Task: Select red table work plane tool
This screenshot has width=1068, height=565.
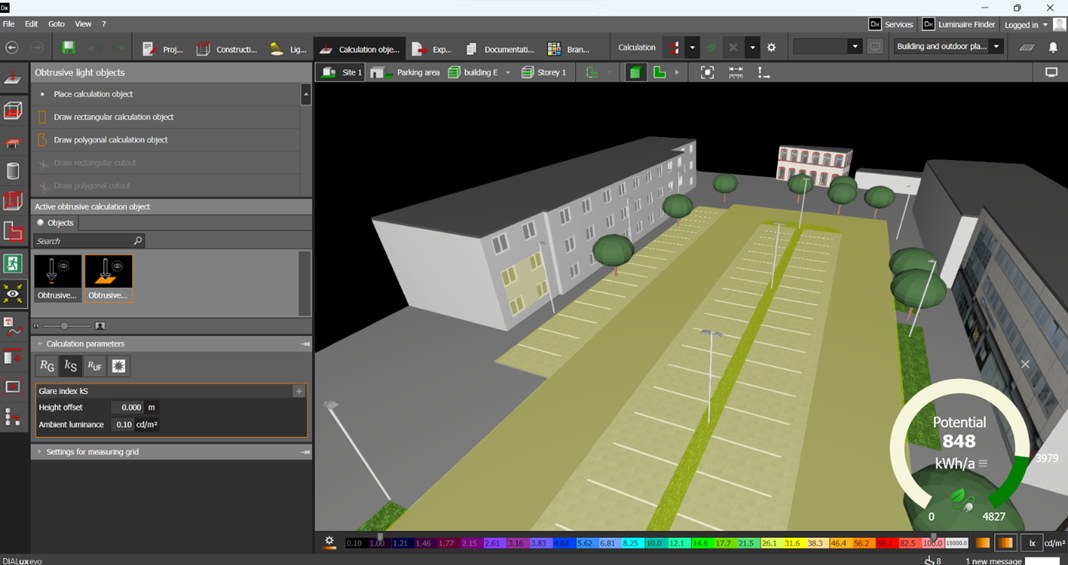Action: coord(13,141)
